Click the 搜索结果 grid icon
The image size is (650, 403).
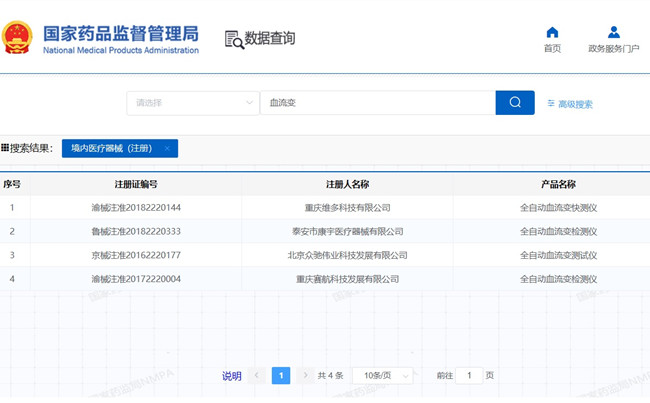point(5,148)
